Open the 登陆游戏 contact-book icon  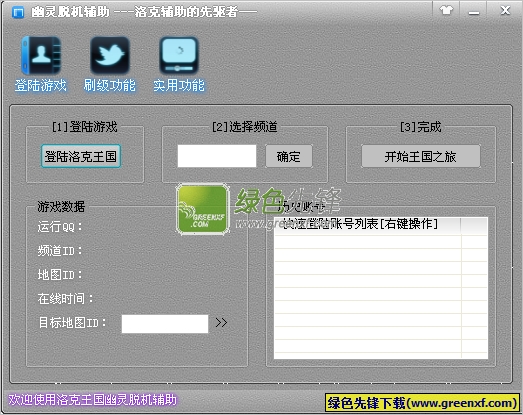tap(41, 55)
